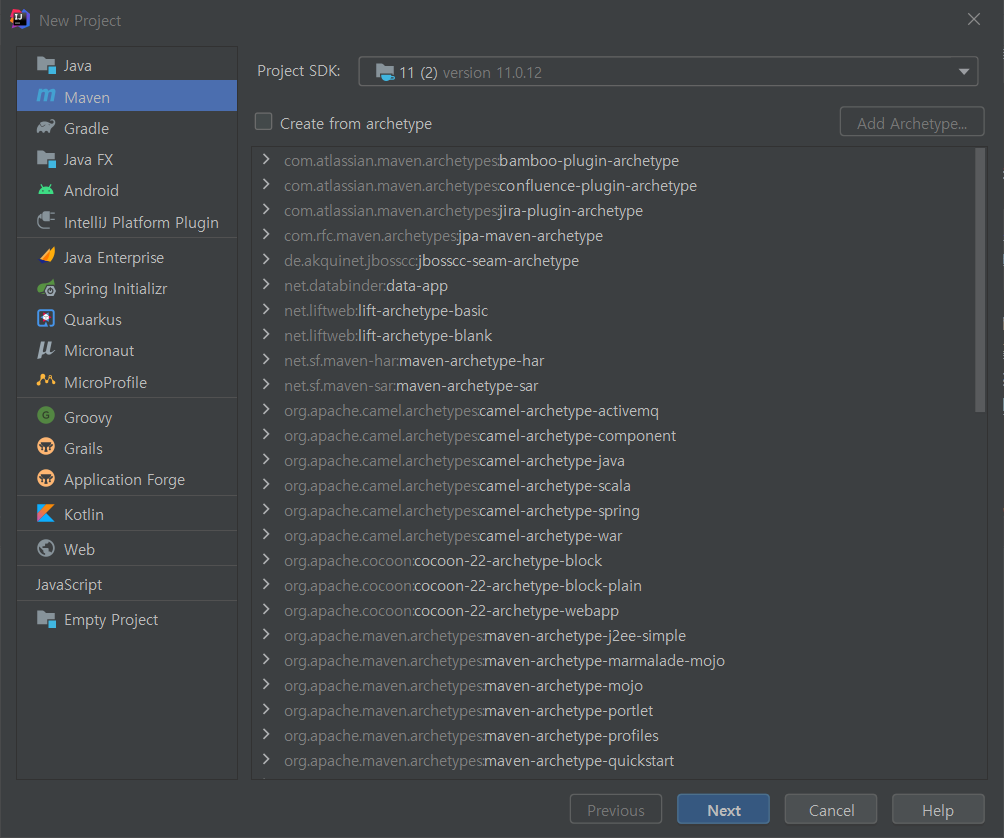Select maven-archetype-portlet row
The height and width of the screenshot is (838, 1004).
614,710
